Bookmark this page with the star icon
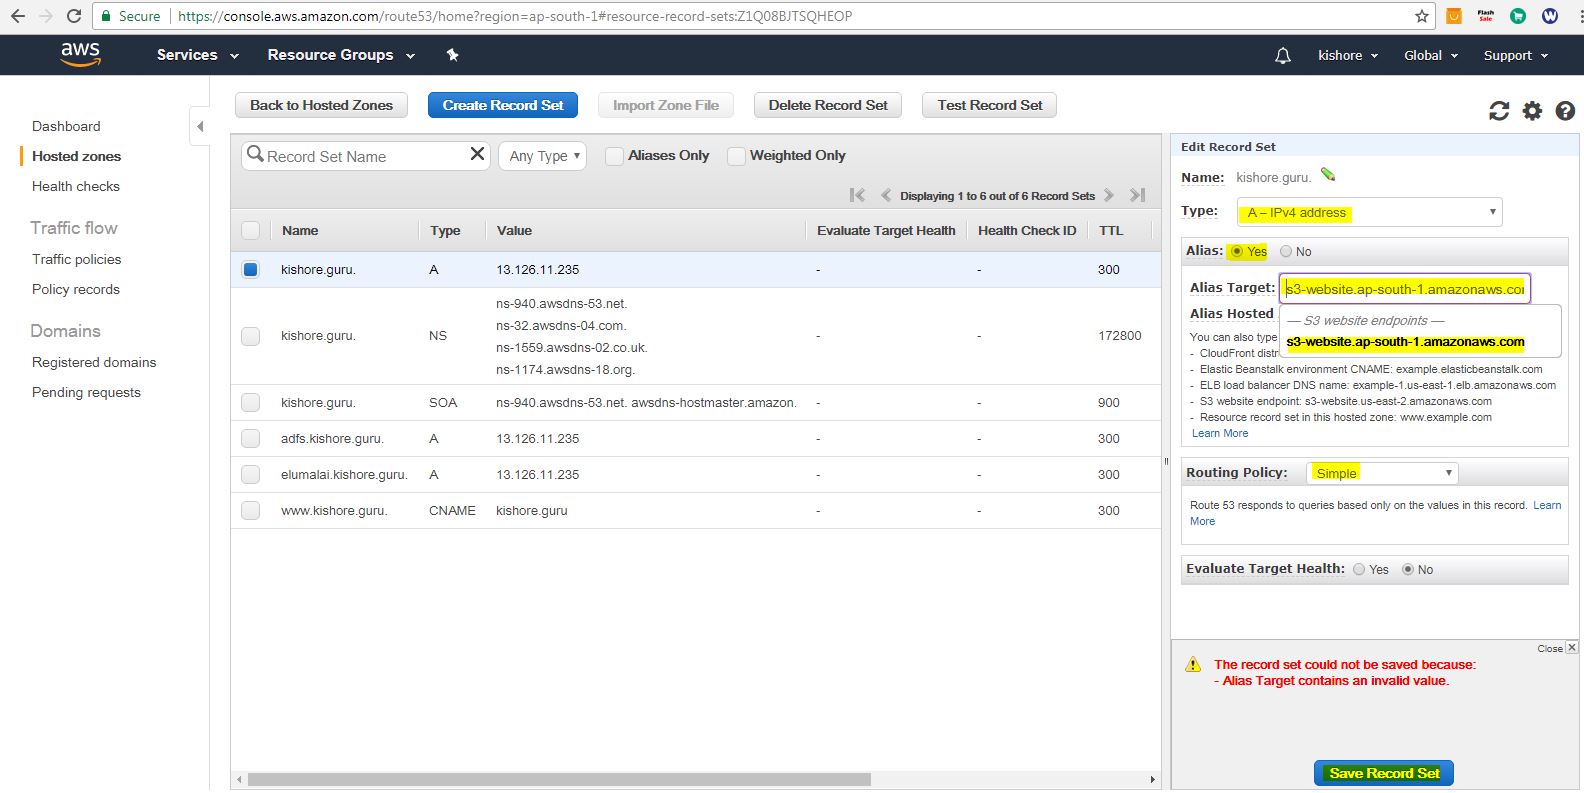 tap(1421, 16)
